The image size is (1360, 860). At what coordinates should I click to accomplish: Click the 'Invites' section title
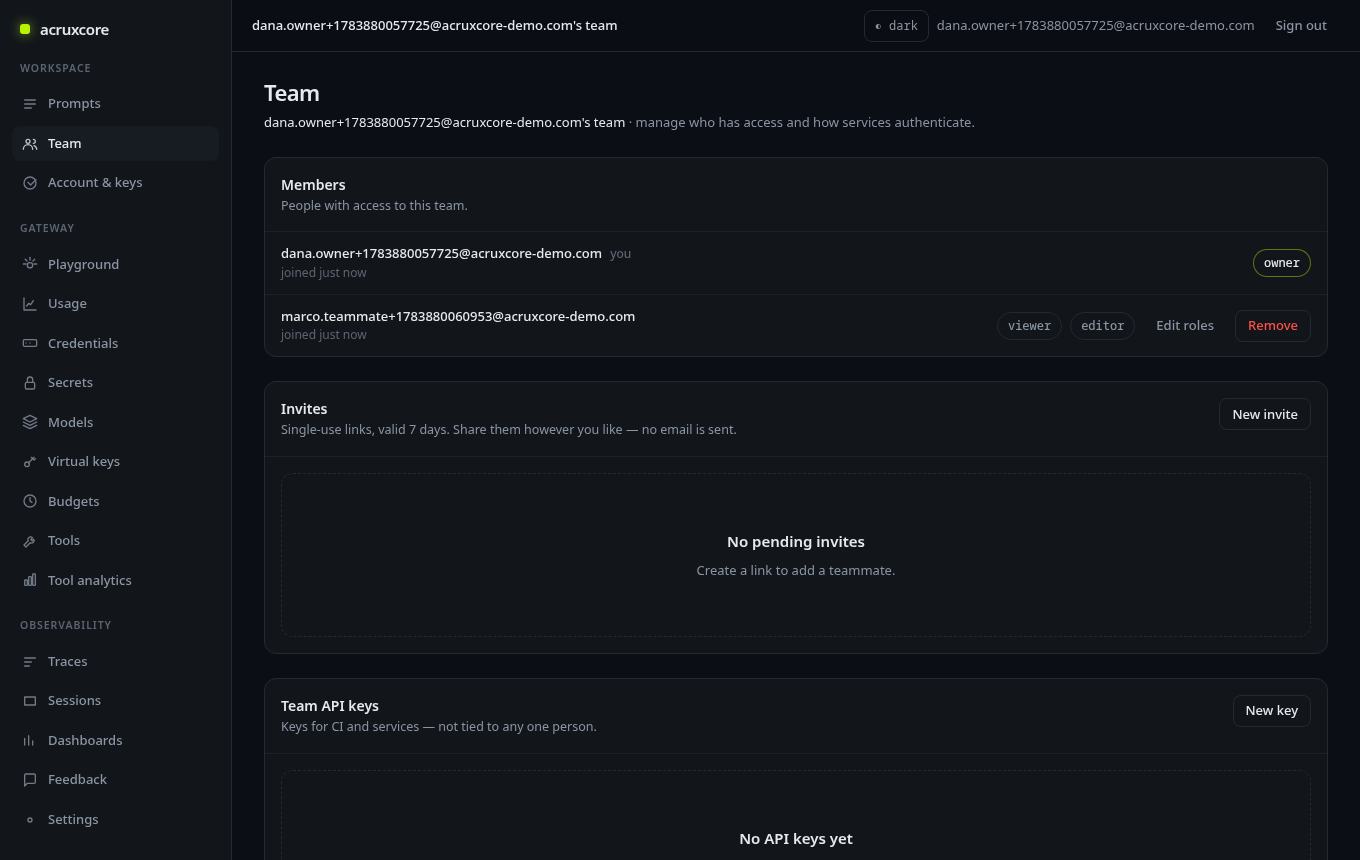point(304,409)
